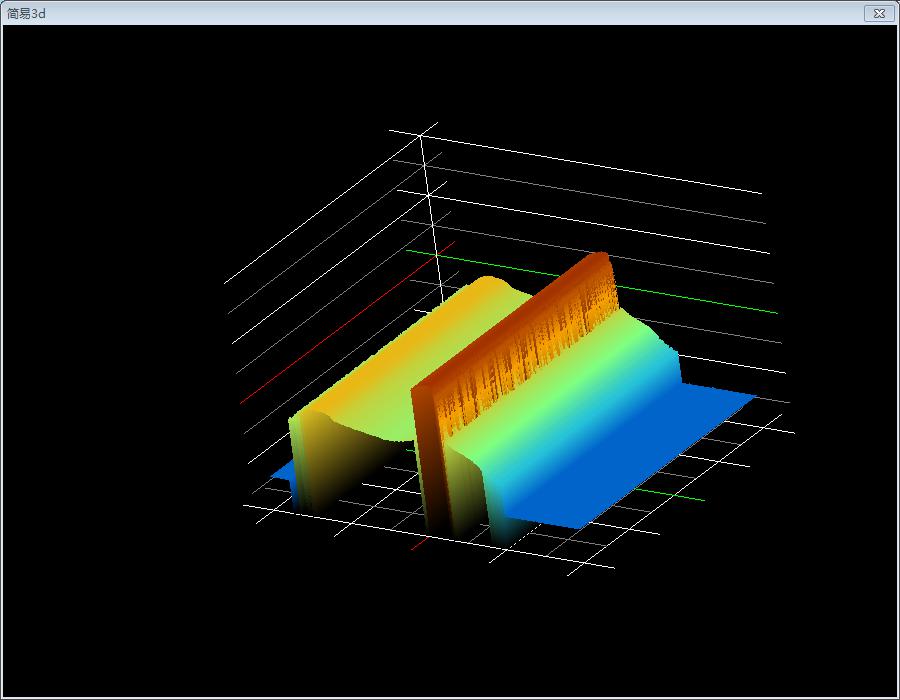Viewport: 900px width, 700px height.
Task: Click the stepped bump at slope's far end
Action: point(660,347)
